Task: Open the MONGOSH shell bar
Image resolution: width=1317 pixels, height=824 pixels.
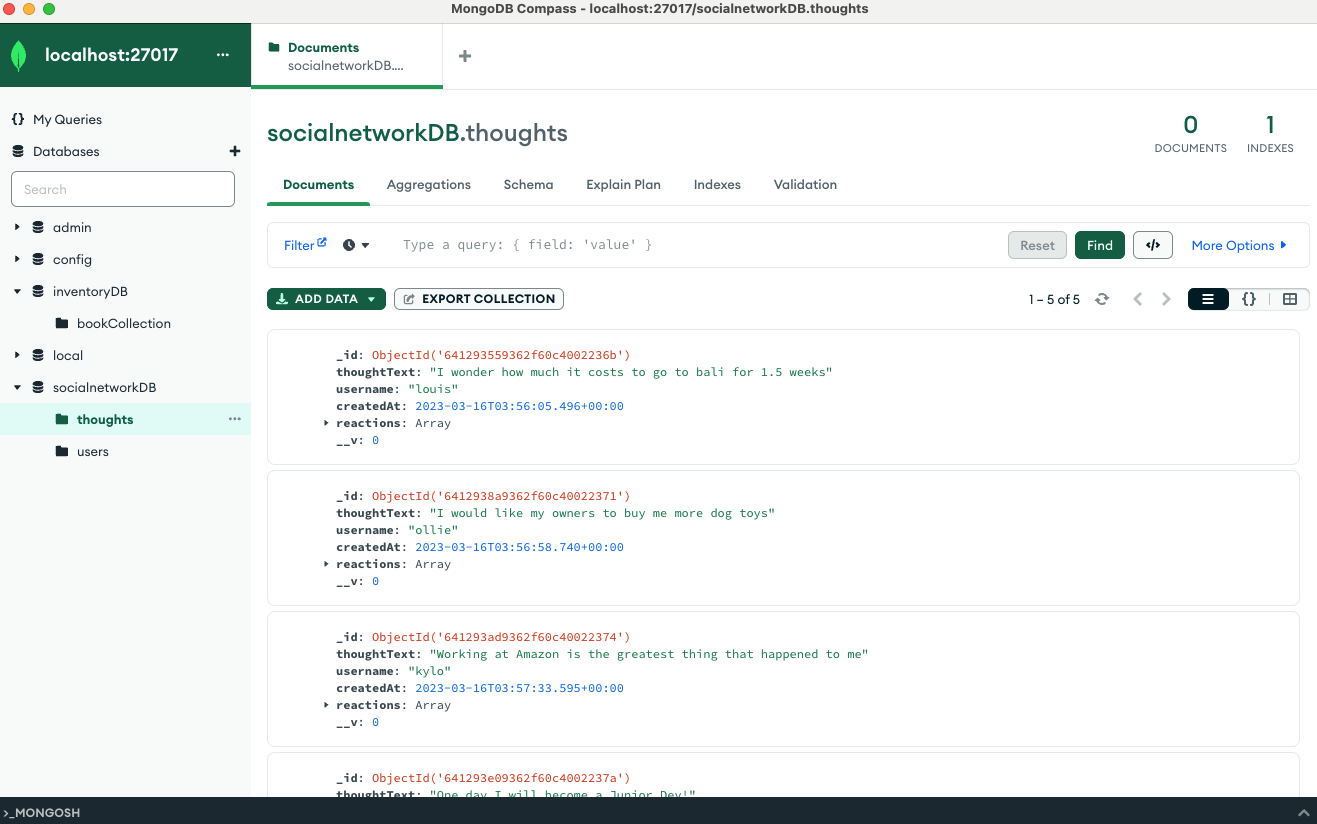Action: coord(40,812)
